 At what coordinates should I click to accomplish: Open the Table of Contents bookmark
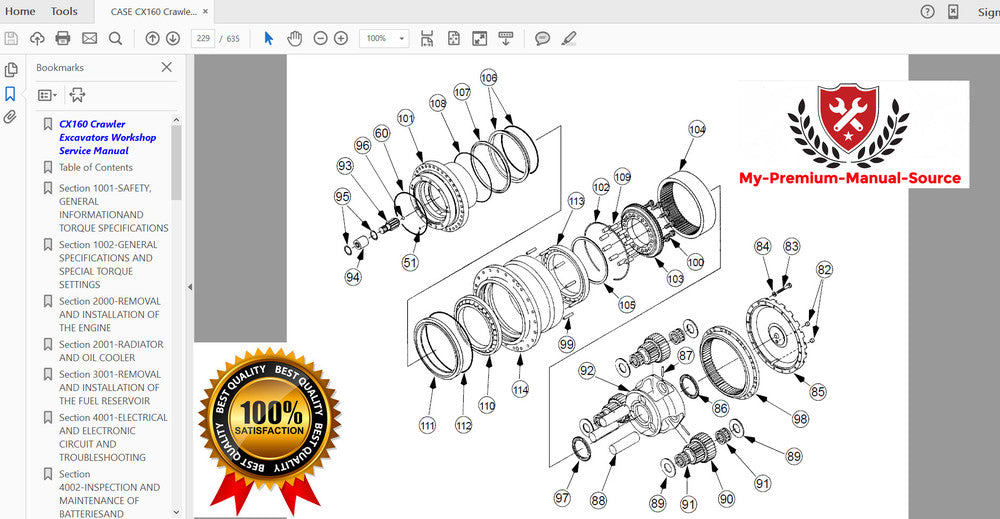point(96,168)
